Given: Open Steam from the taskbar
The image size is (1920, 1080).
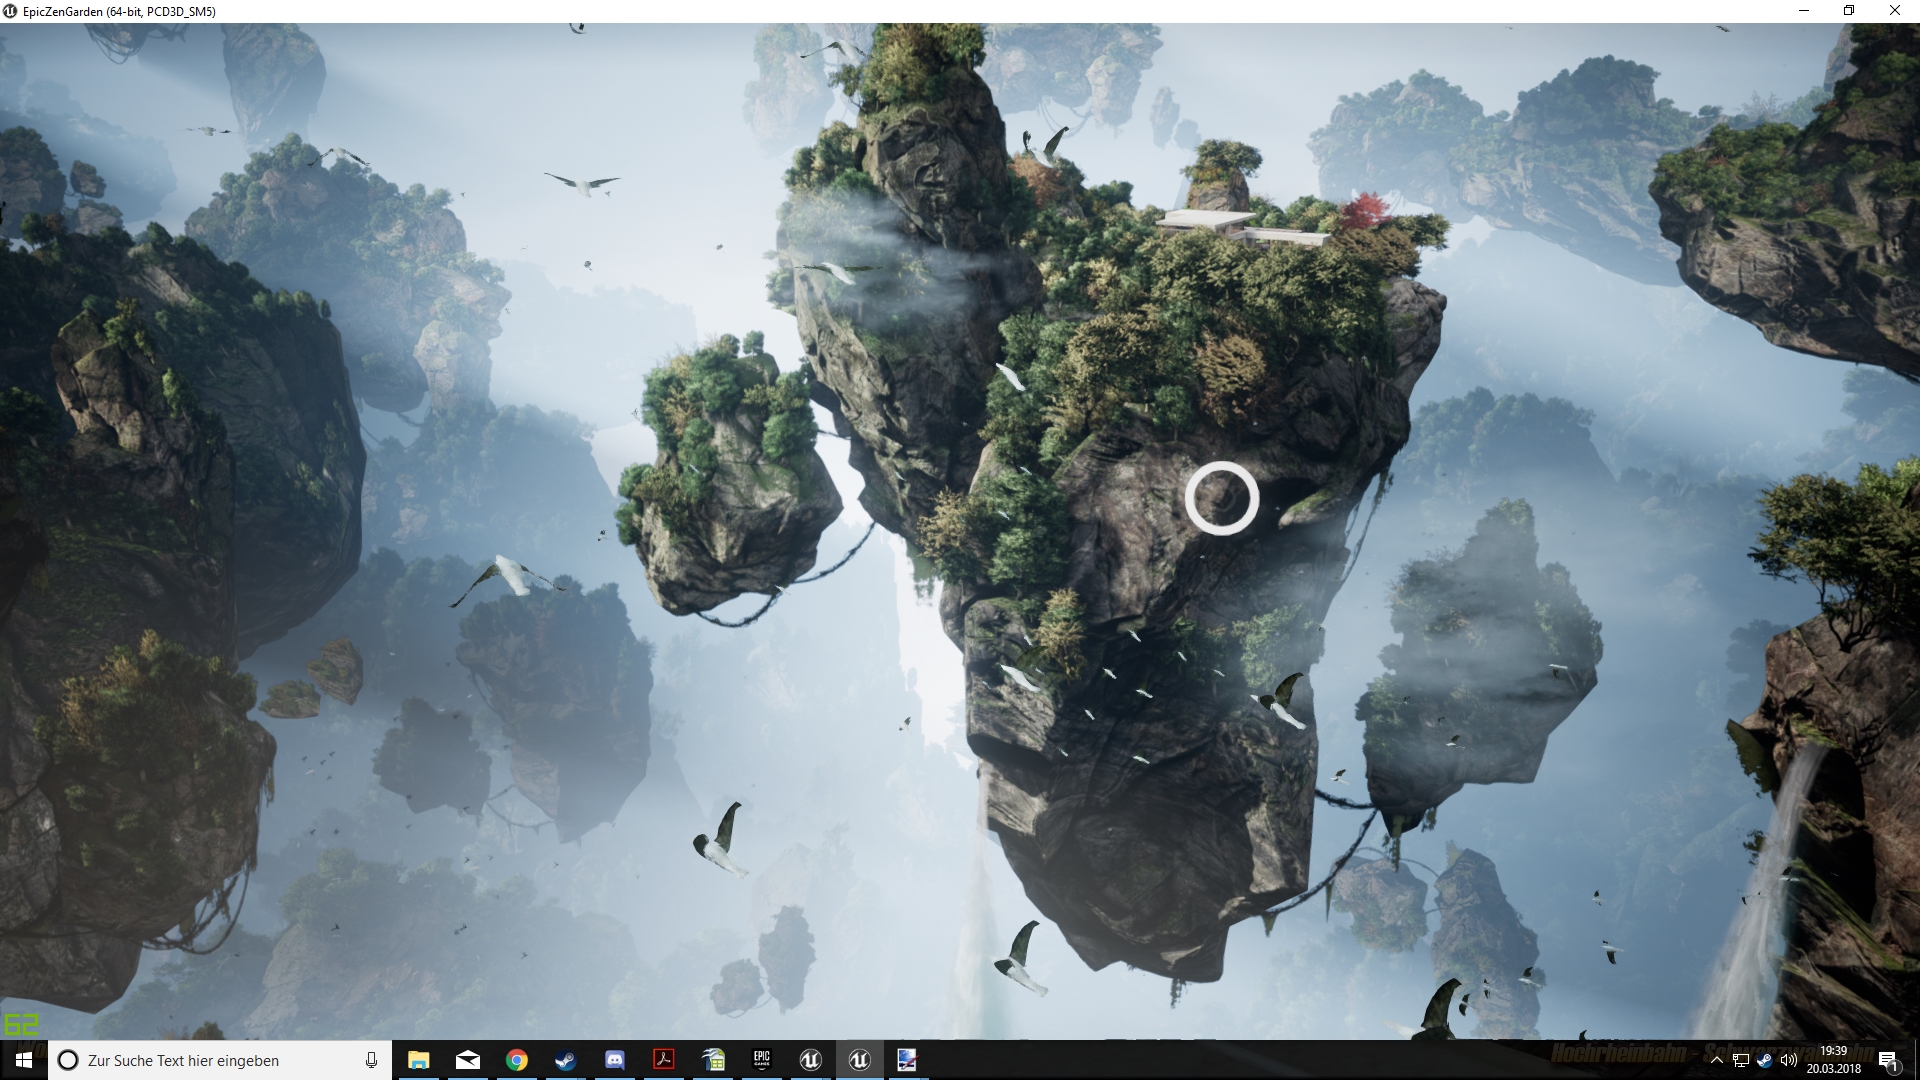Looking at the screenshot, I should [565, 1060].
